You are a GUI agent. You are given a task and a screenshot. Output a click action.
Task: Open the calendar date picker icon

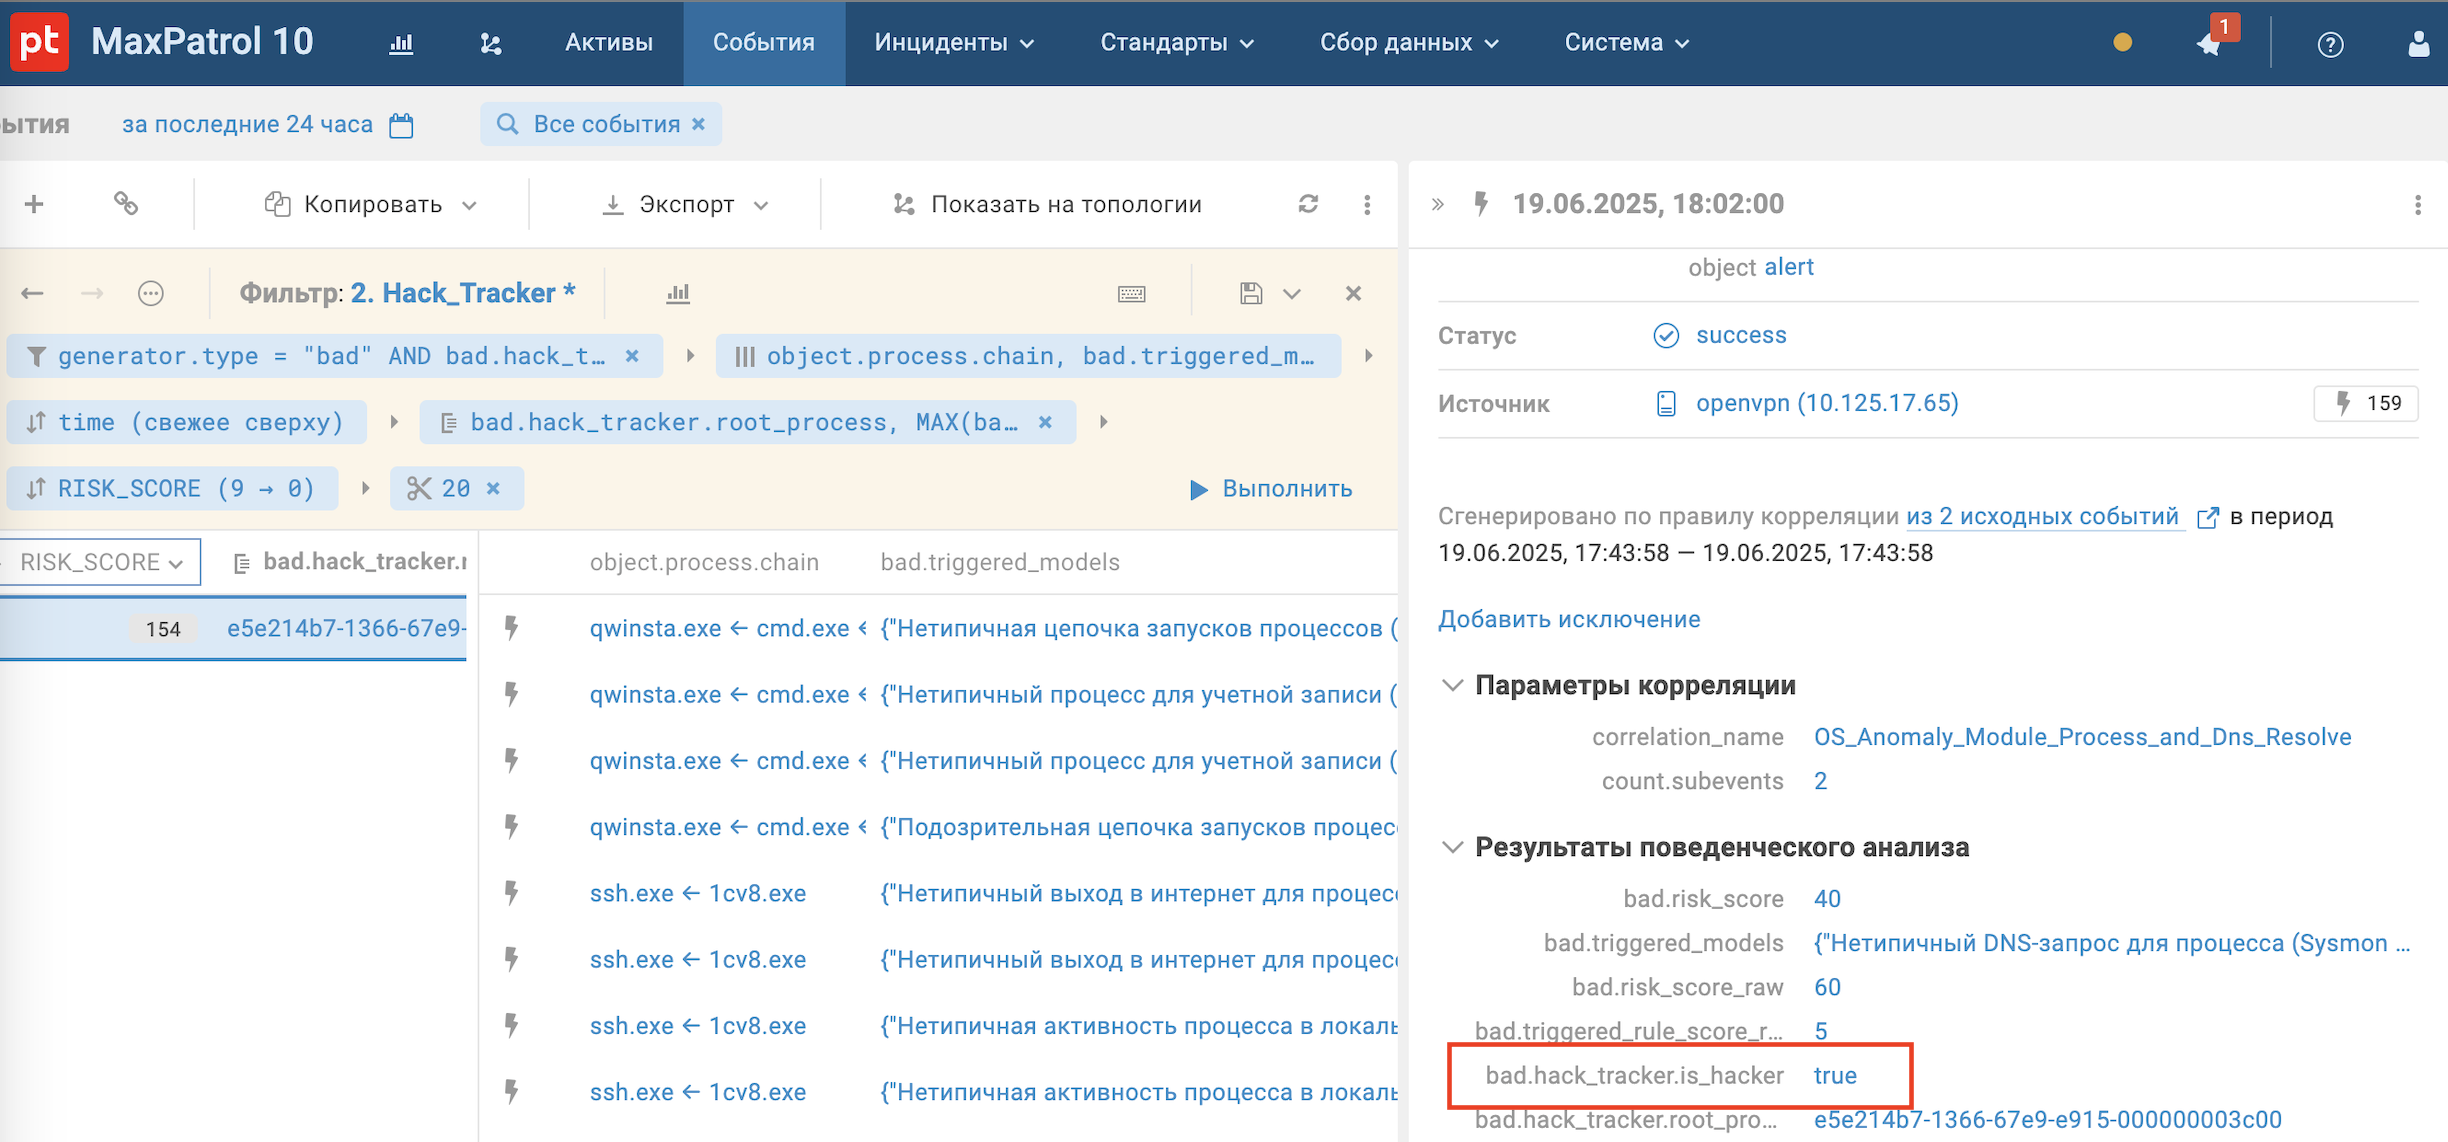[401, 125]
